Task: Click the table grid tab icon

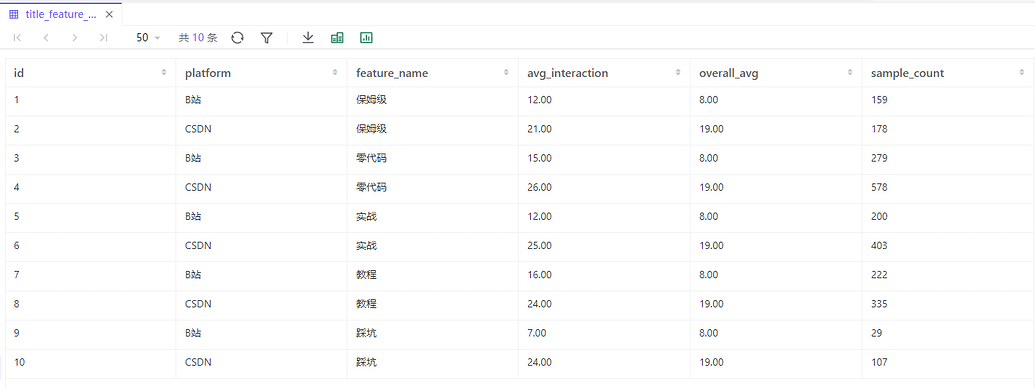Action: [x=14, y=15]
